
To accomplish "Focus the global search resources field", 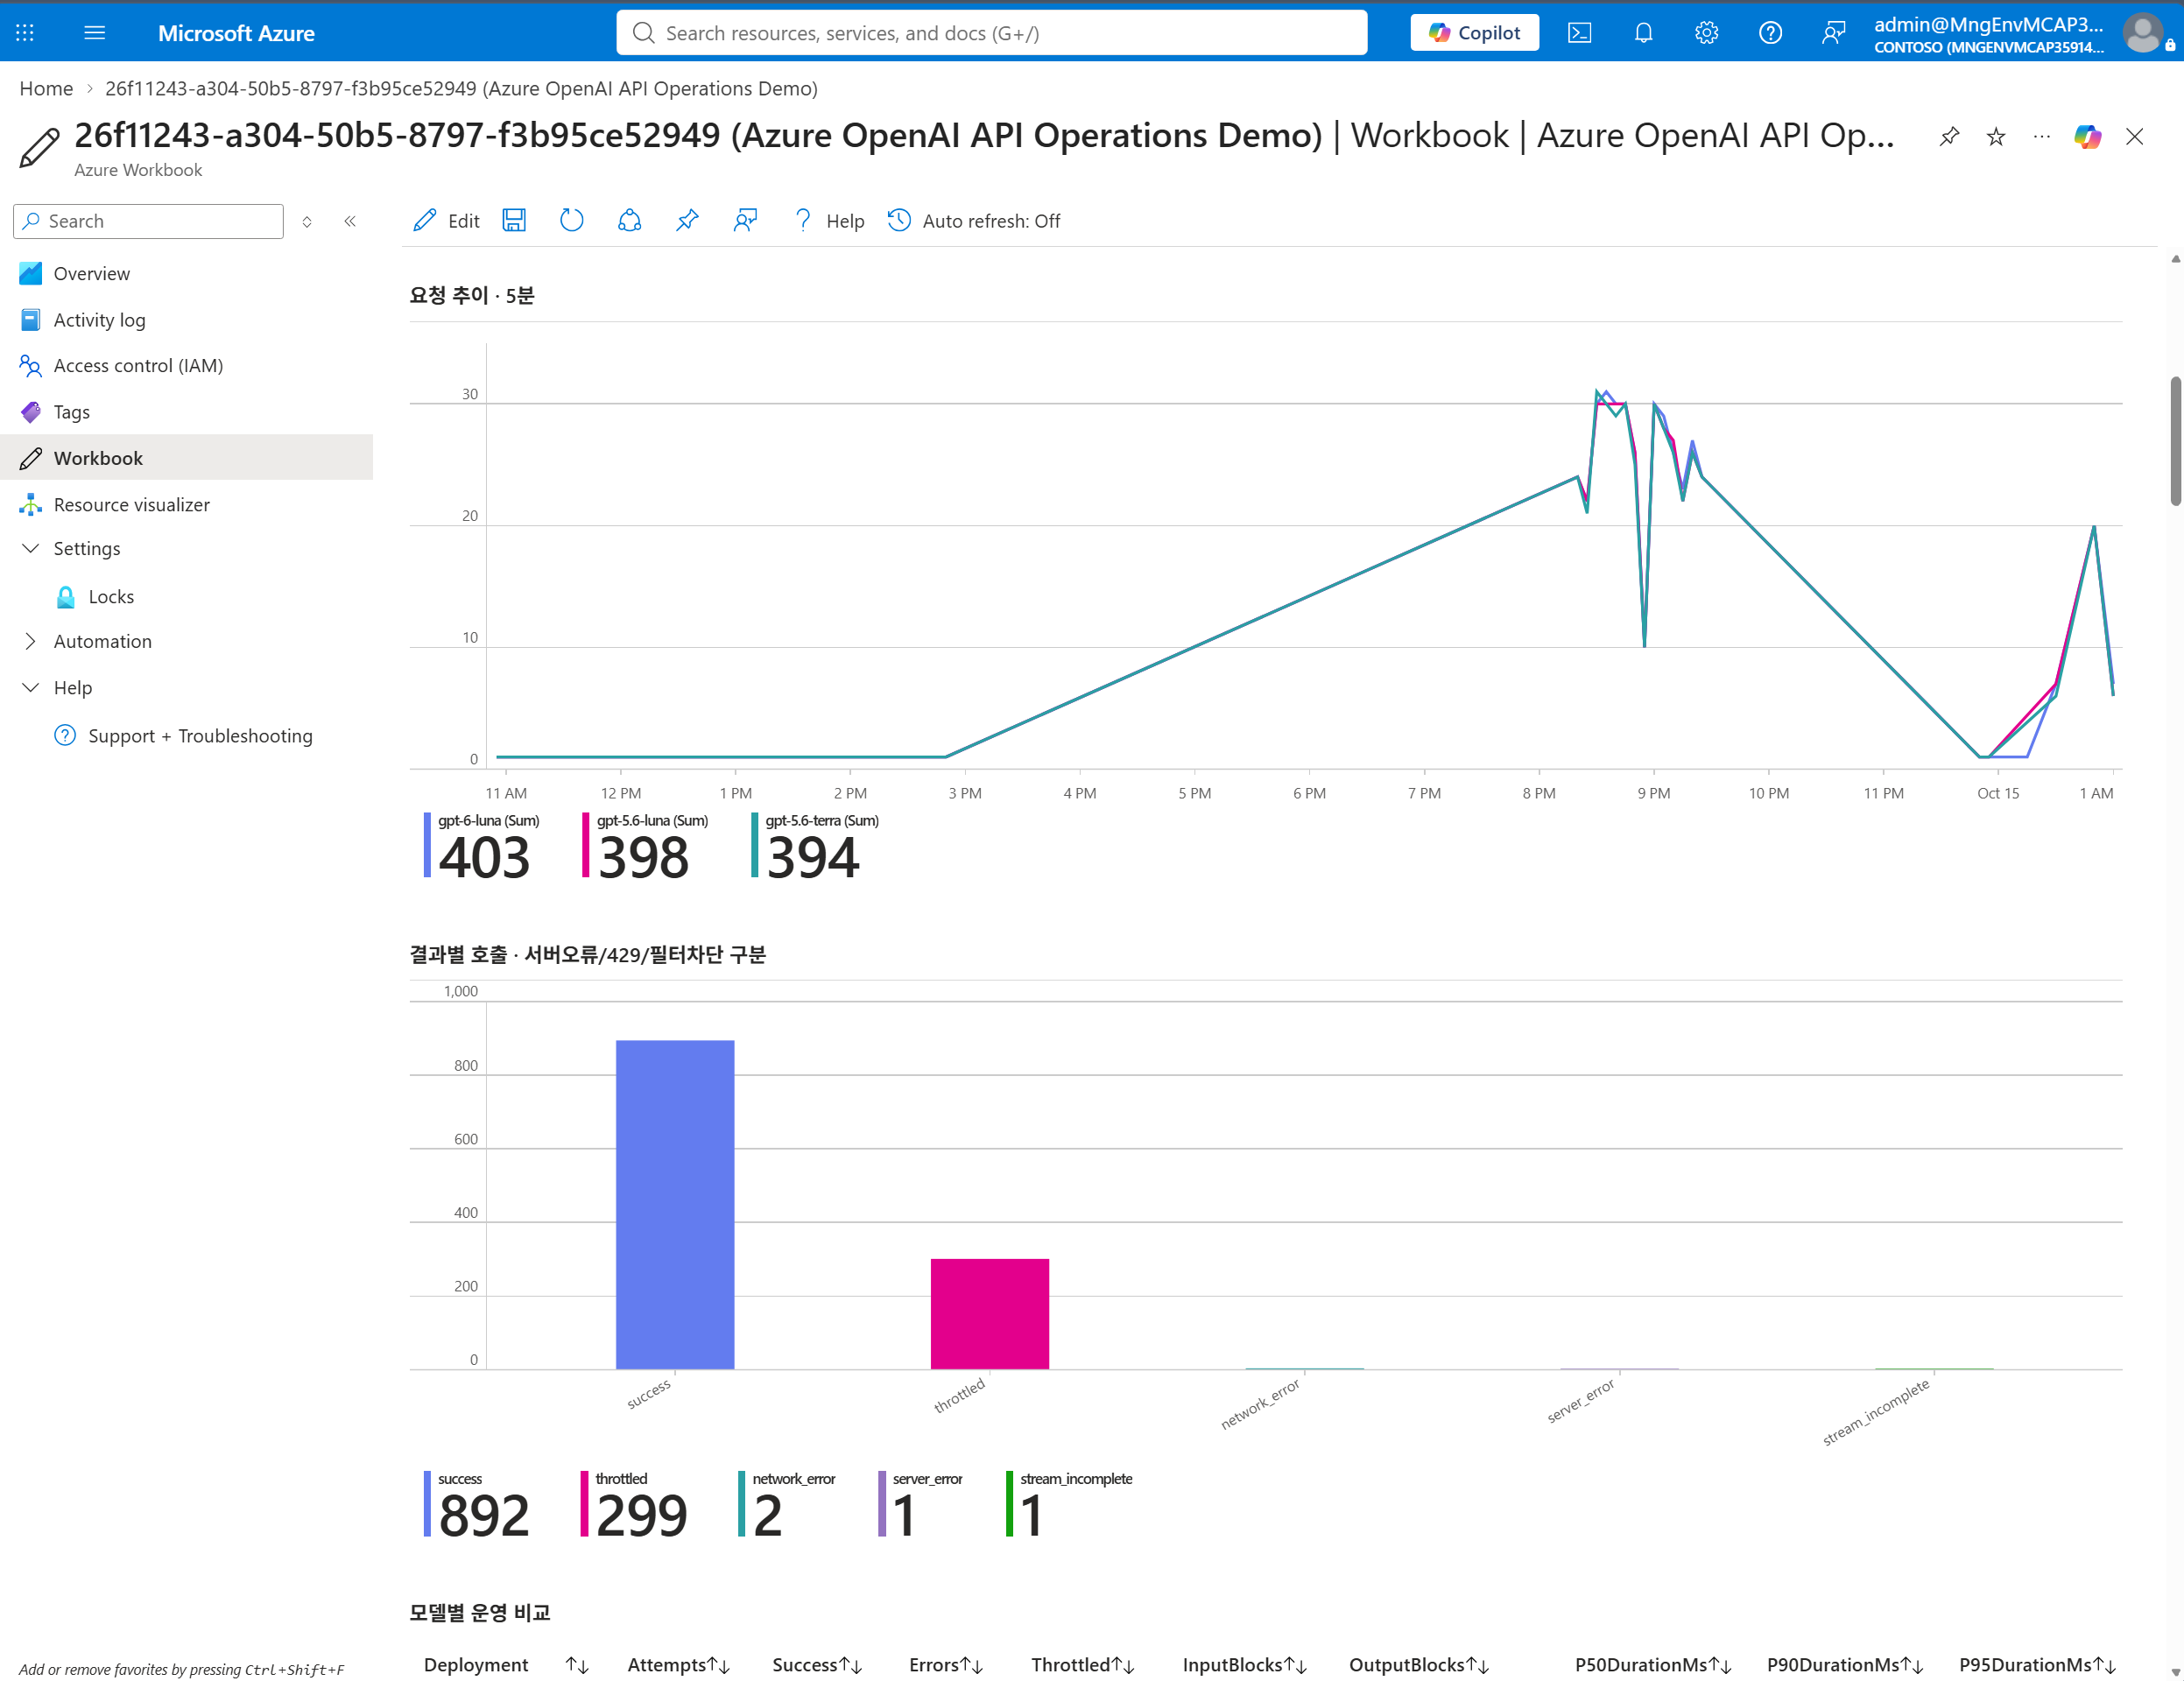I will click(992, 33).
